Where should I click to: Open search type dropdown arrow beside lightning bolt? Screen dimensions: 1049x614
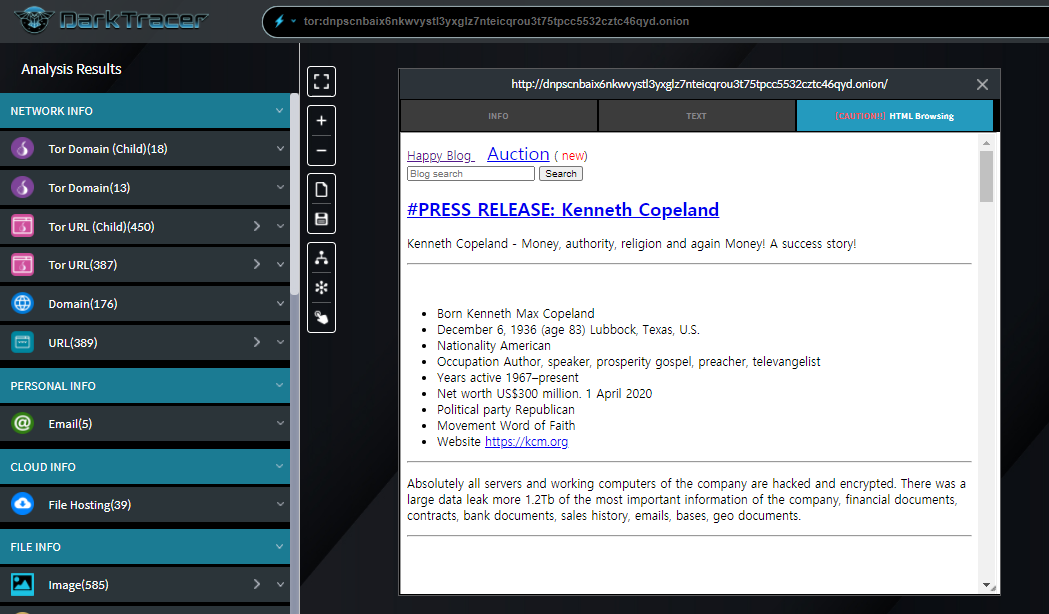tap(293, 21)
